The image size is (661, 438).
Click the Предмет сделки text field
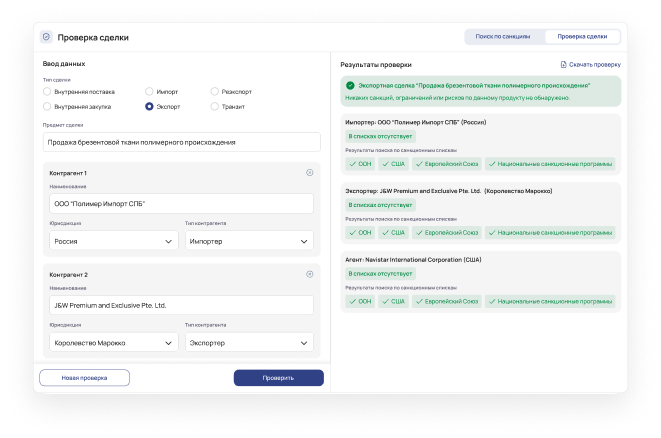click(180, 142)
